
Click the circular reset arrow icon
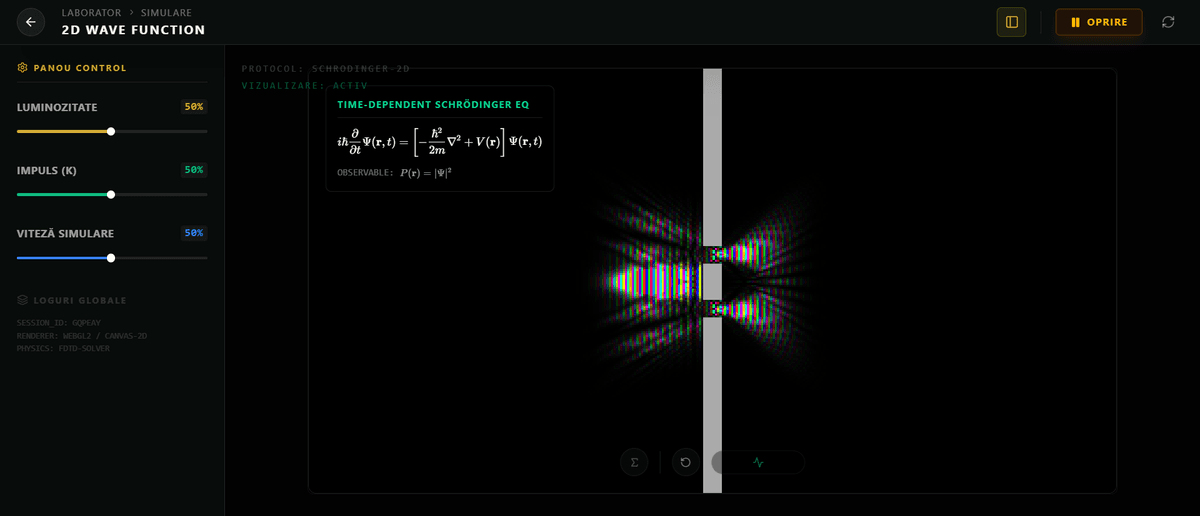(x=685, y=462)
